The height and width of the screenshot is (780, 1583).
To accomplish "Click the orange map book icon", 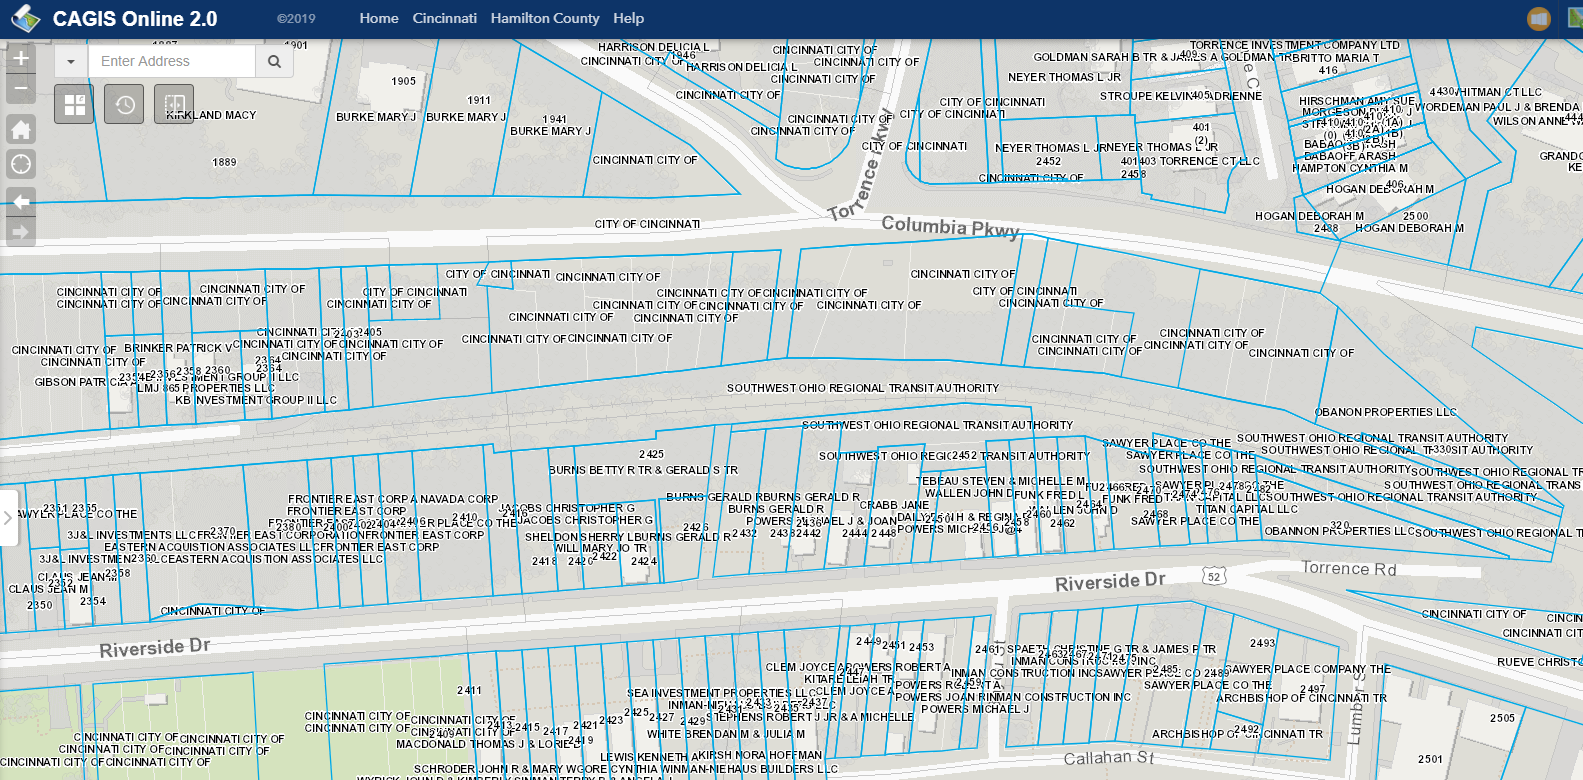I will [1539, 18].
